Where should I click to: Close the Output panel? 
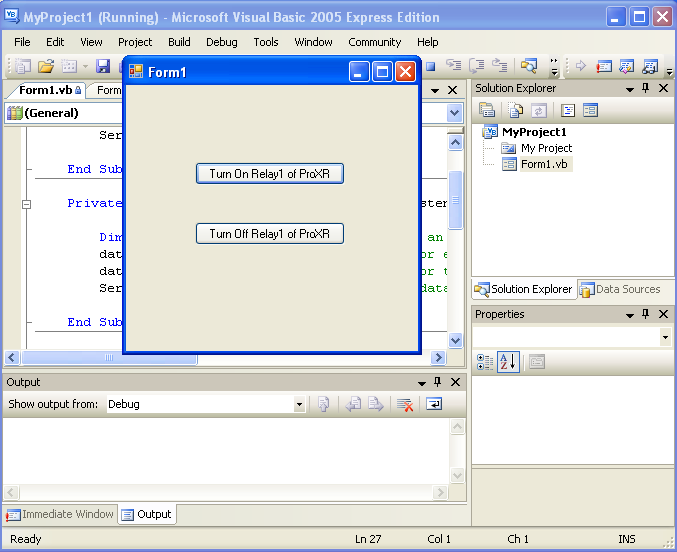click(x=455, y=382)
